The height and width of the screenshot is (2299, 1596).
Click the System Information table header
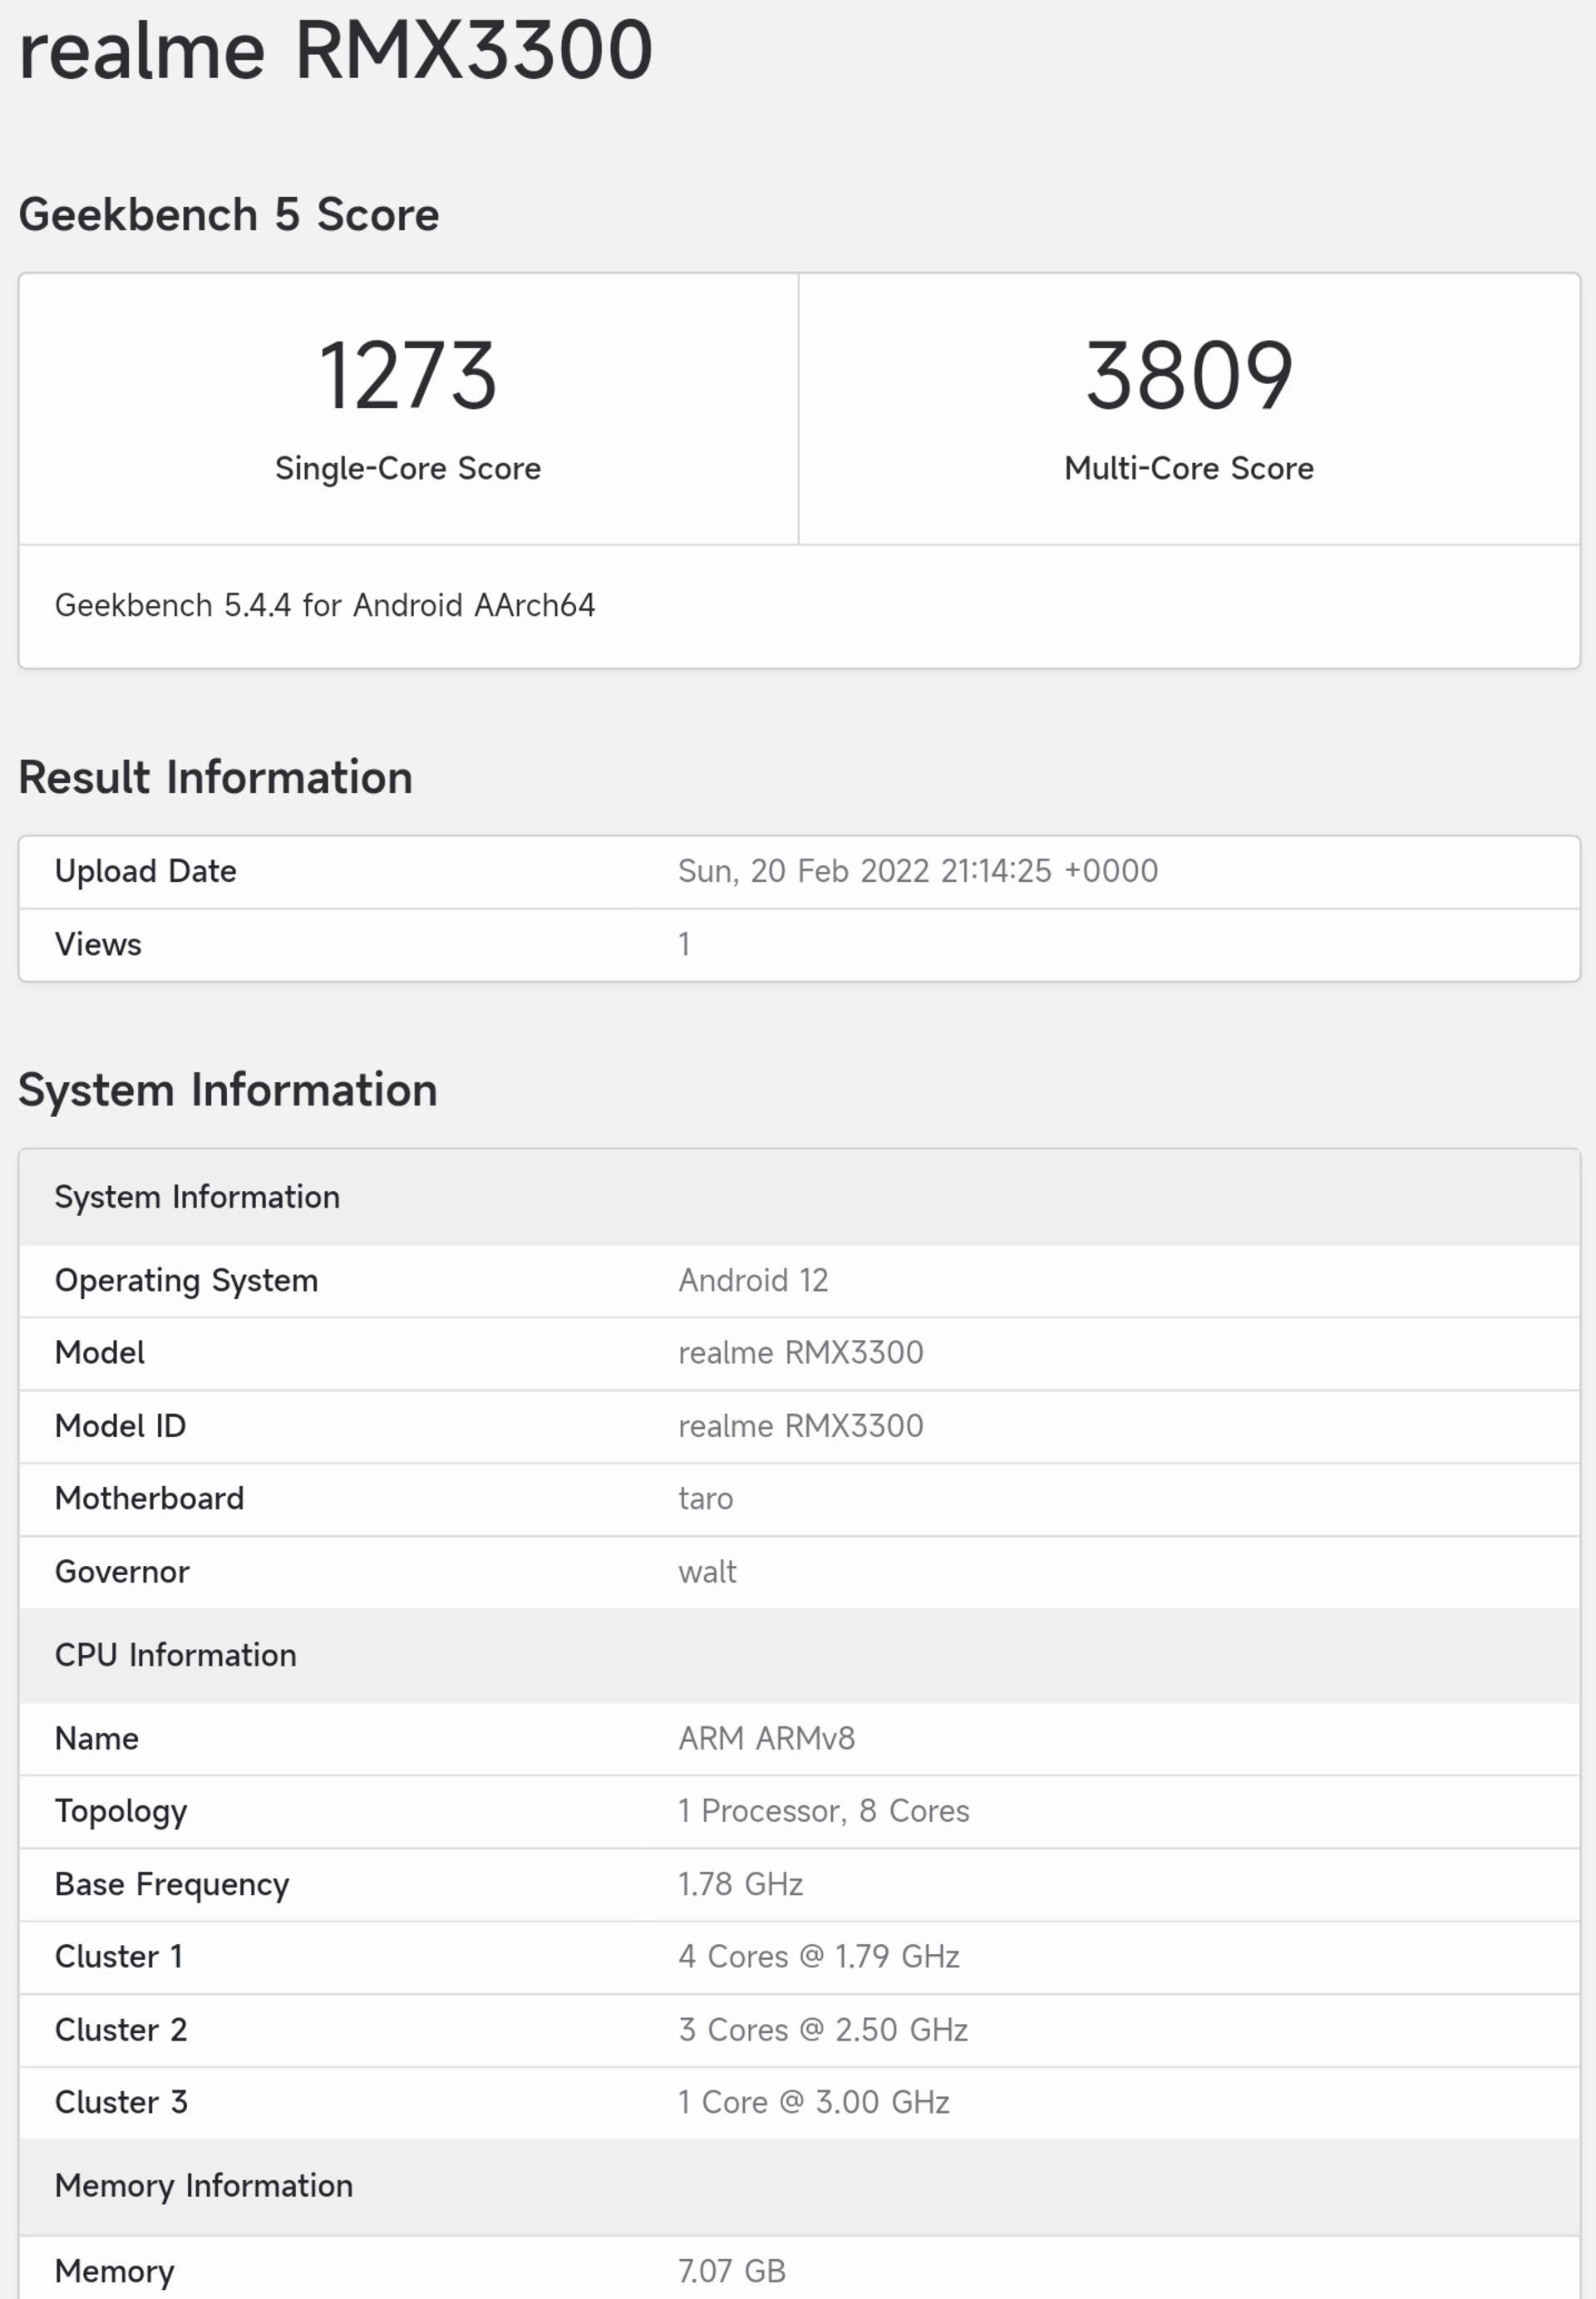197,1197
